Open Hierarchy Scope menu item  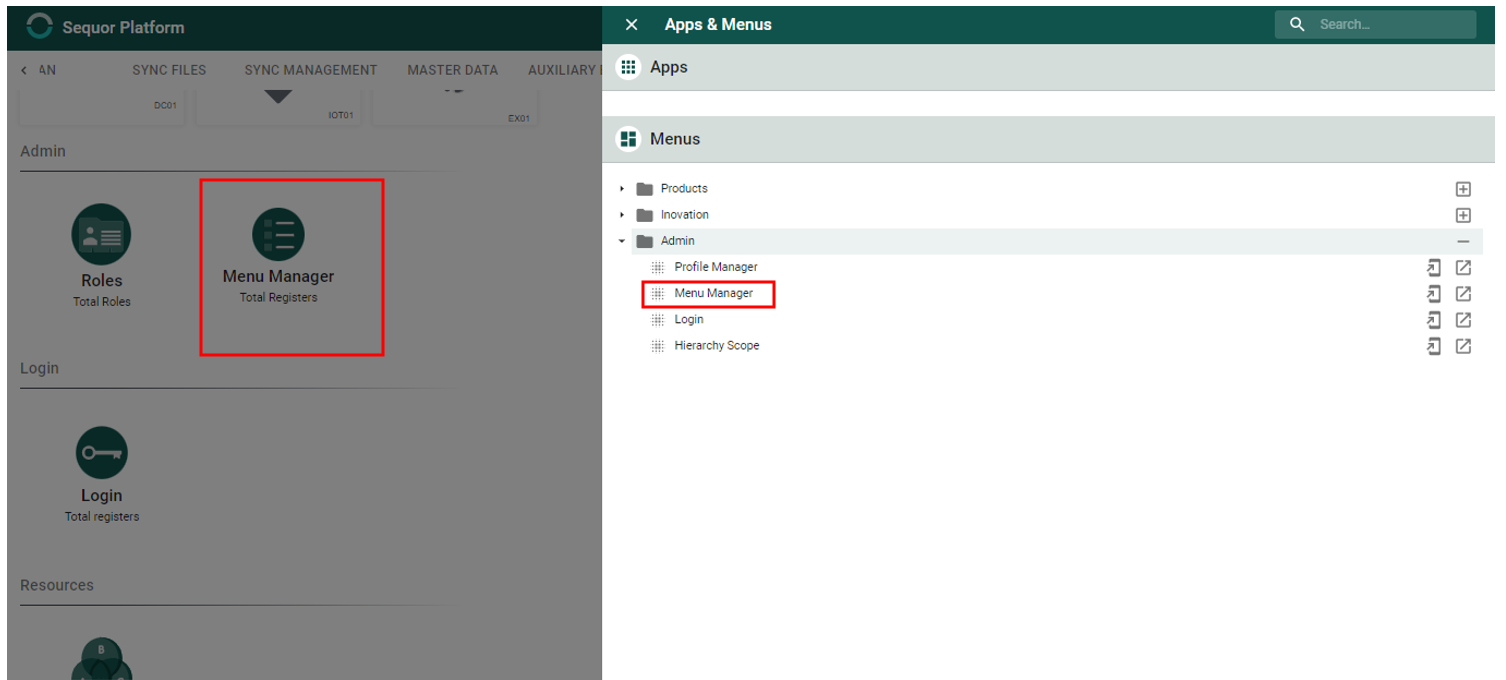click(716, 345)
